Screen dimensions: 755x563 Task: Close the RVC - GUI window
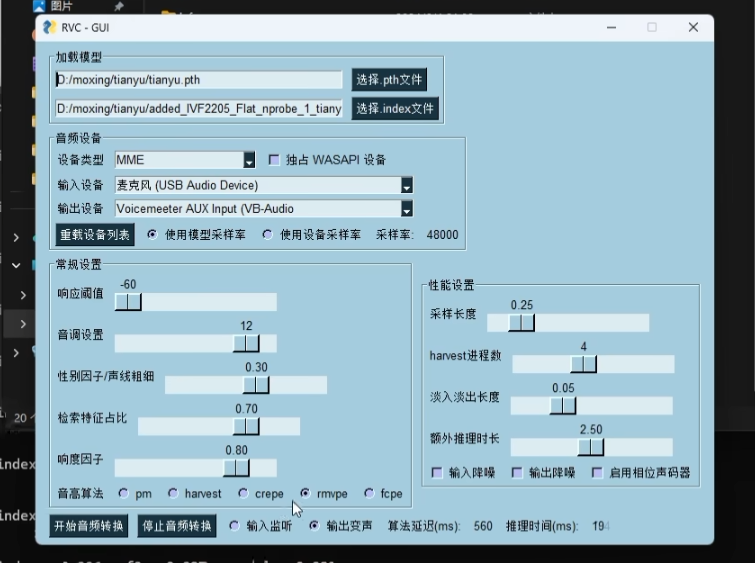tap(693, 27)
